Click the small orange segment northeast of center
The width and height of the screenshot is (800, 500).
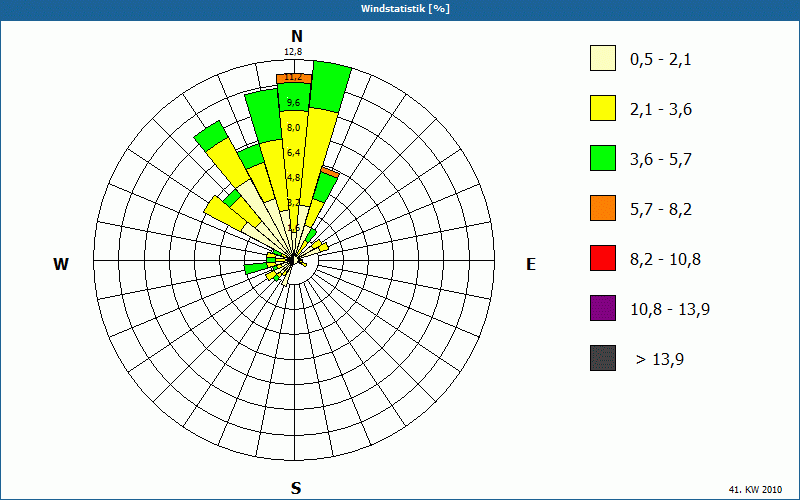pyautogui.click(x=330, y=172)
